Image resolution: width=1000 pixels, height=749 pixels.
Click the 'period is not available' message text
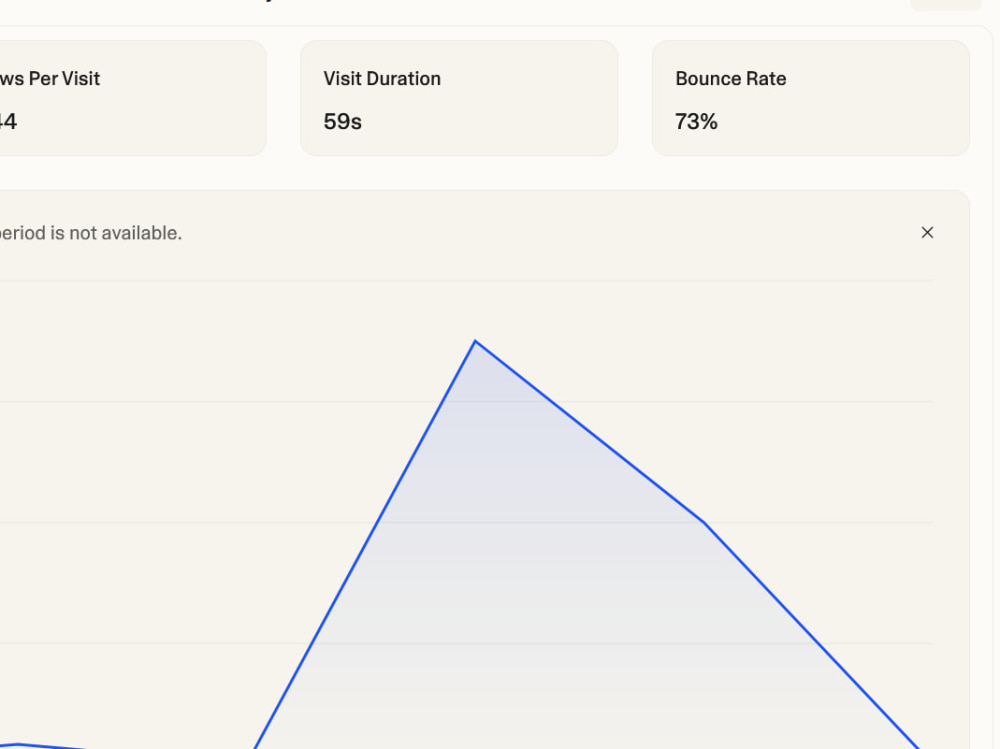pos(91,233)
